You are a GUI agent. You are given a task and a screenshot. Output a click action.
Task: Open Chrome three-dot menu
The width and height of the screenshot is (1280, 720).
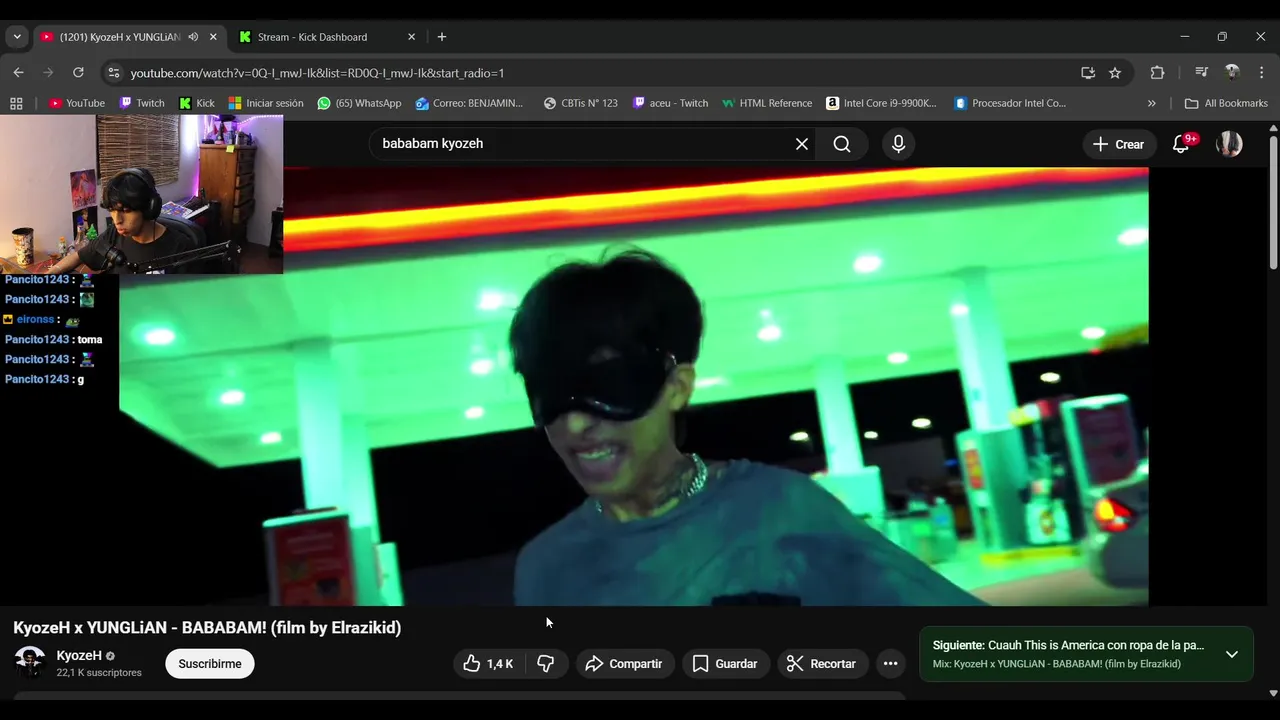coord(1261,73)
